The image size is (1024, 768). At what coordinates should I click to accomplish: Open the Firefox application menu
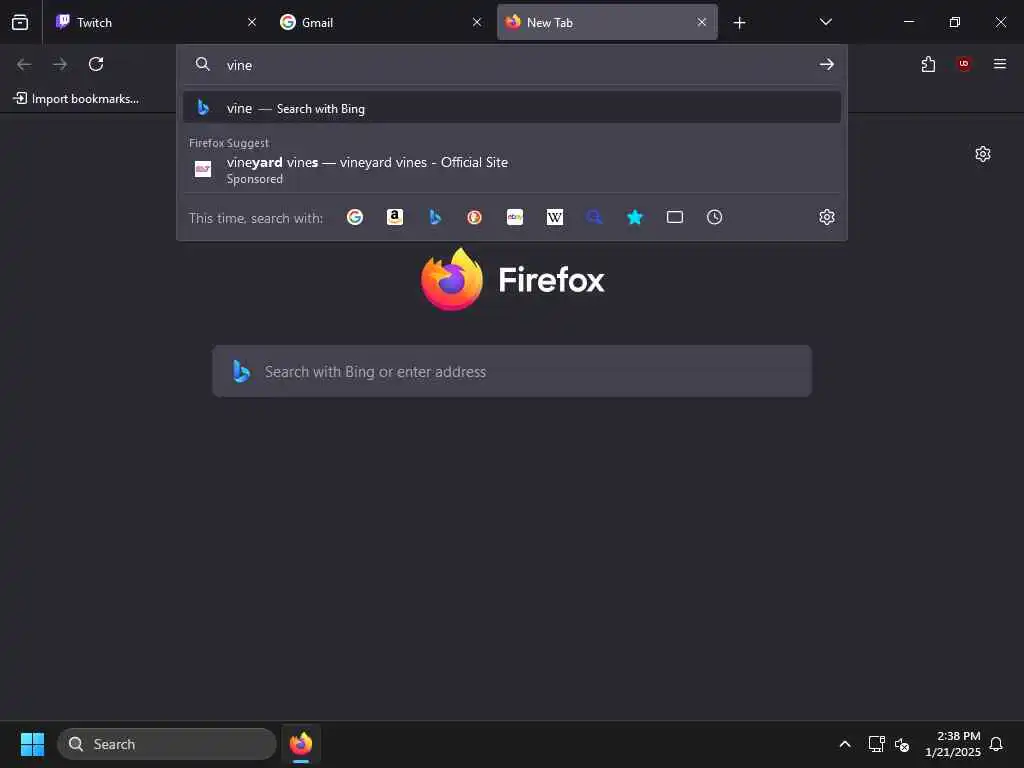pyautogui.click(x=1000, y=64)
